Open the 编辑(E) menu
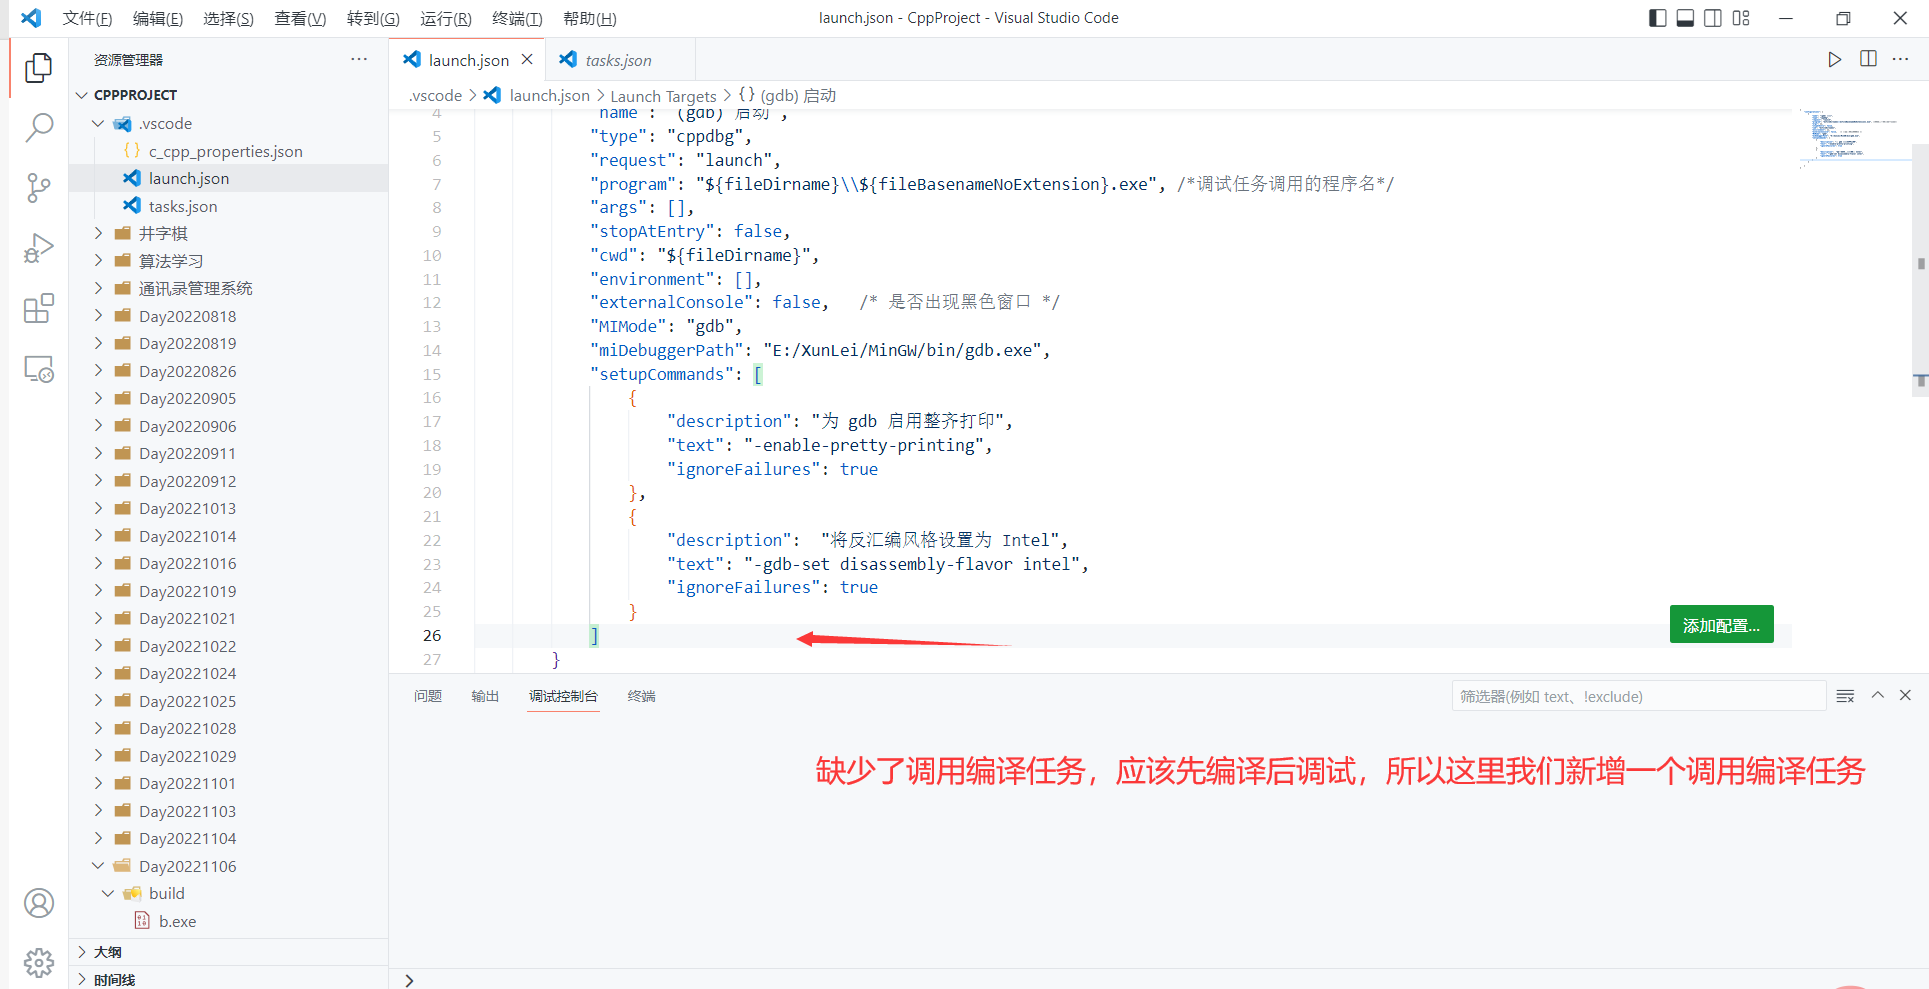 [158, 18]
